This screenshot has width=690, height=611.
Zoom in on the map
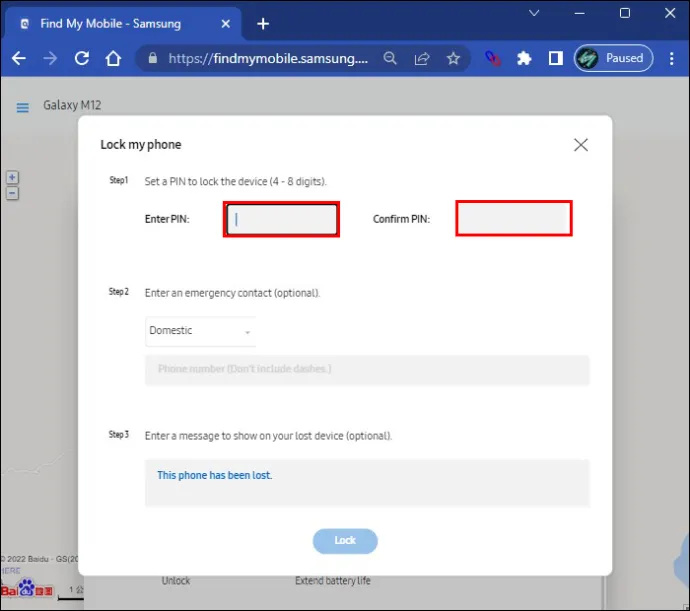[12, 177]
